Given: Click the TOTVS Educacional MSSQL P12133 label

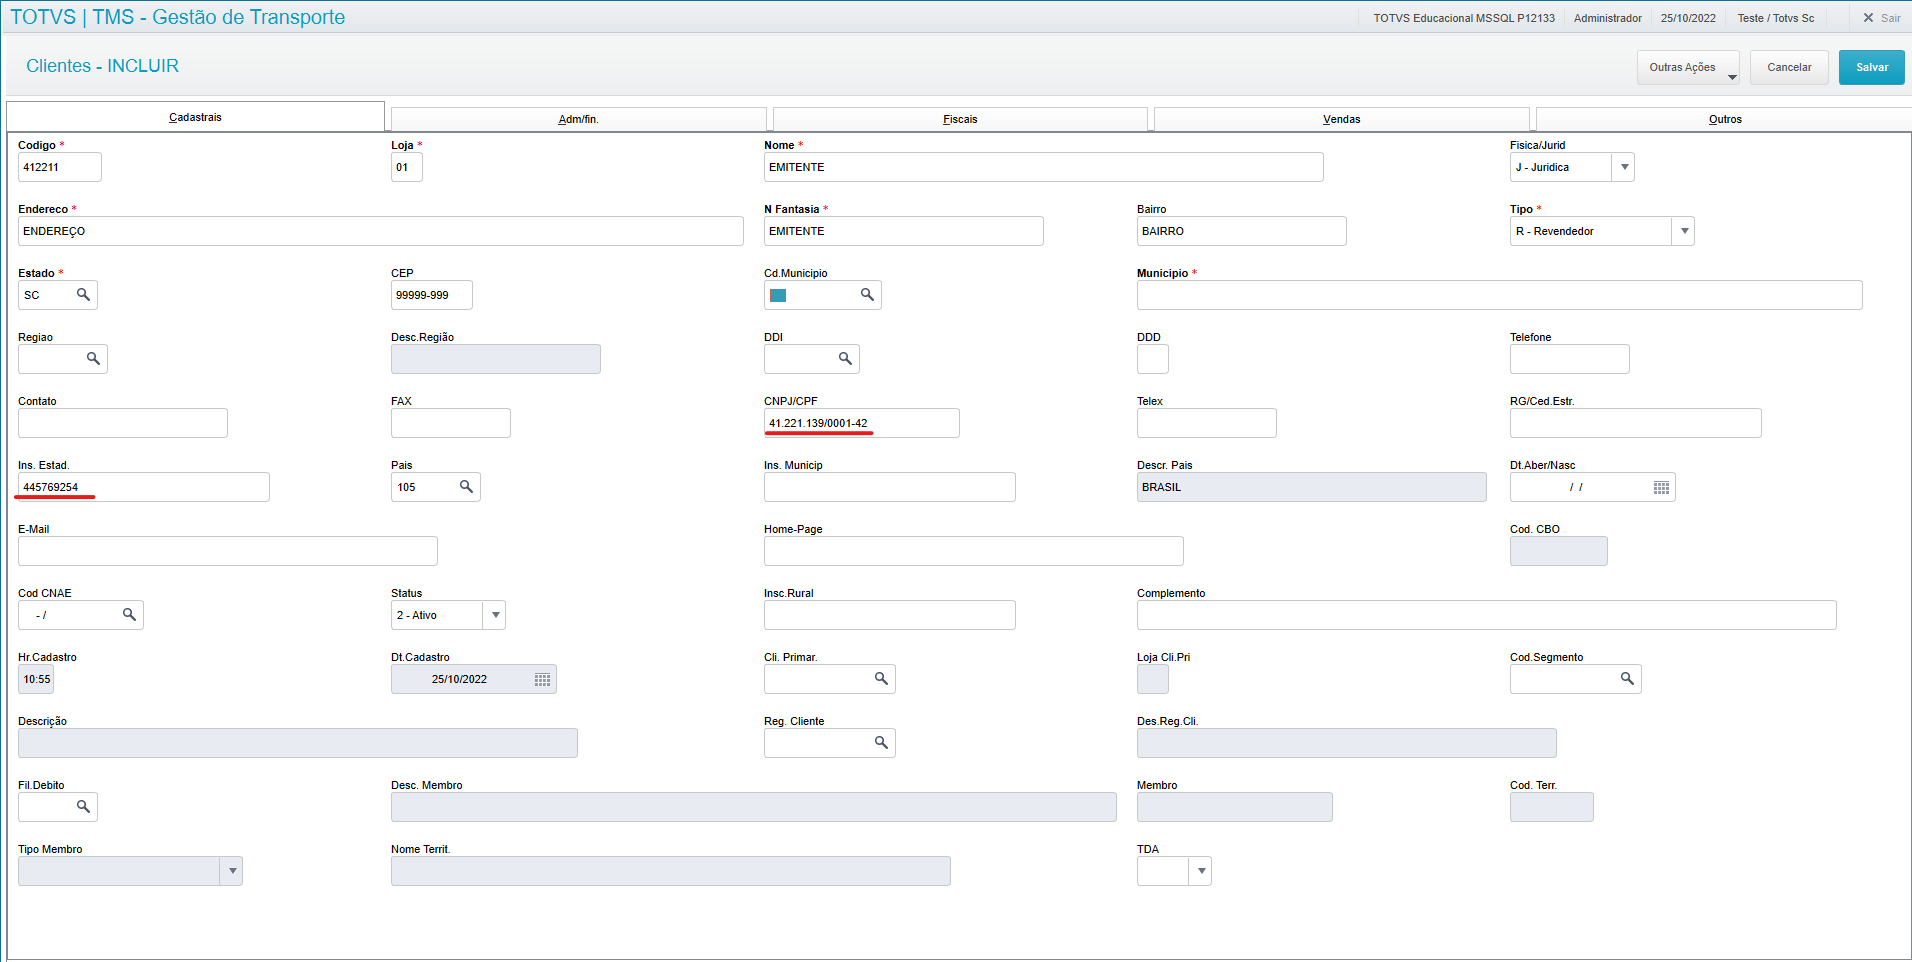Looking at the screenshot, I should click(1463, 18).
